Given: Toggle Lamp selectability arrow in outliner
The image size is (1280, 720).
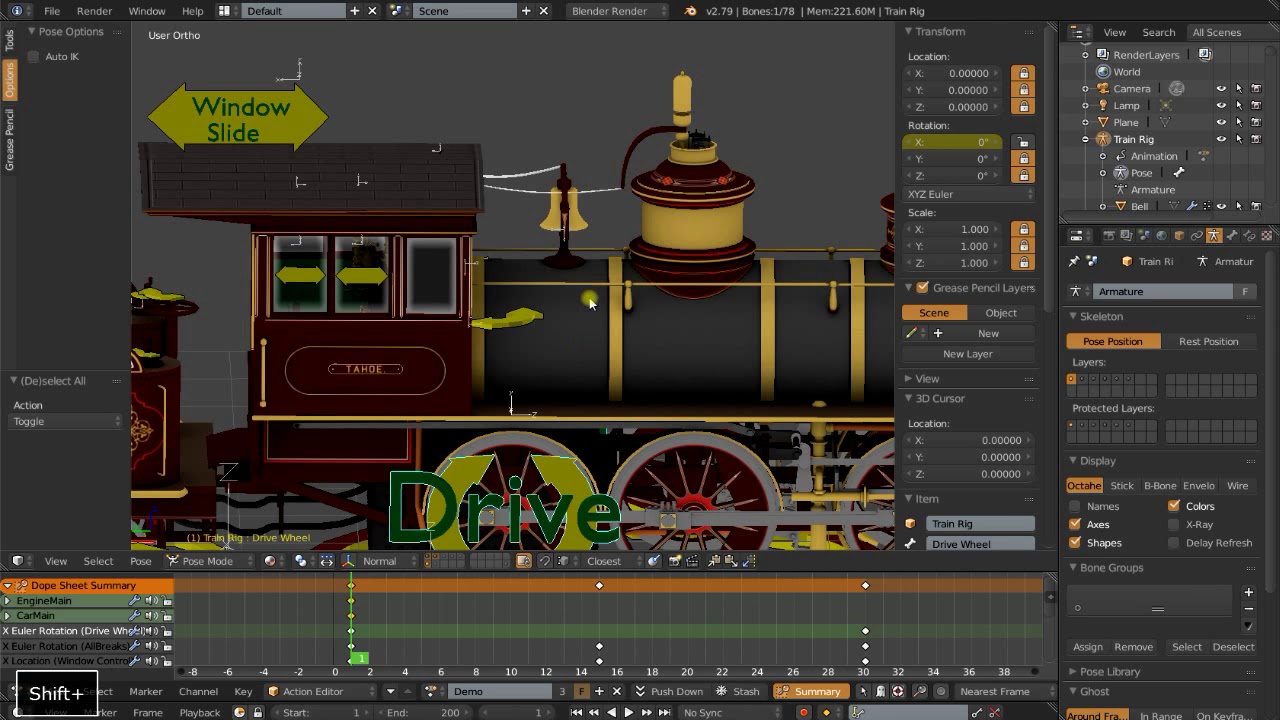Looking at the screenshot, I should [1239, 105].
